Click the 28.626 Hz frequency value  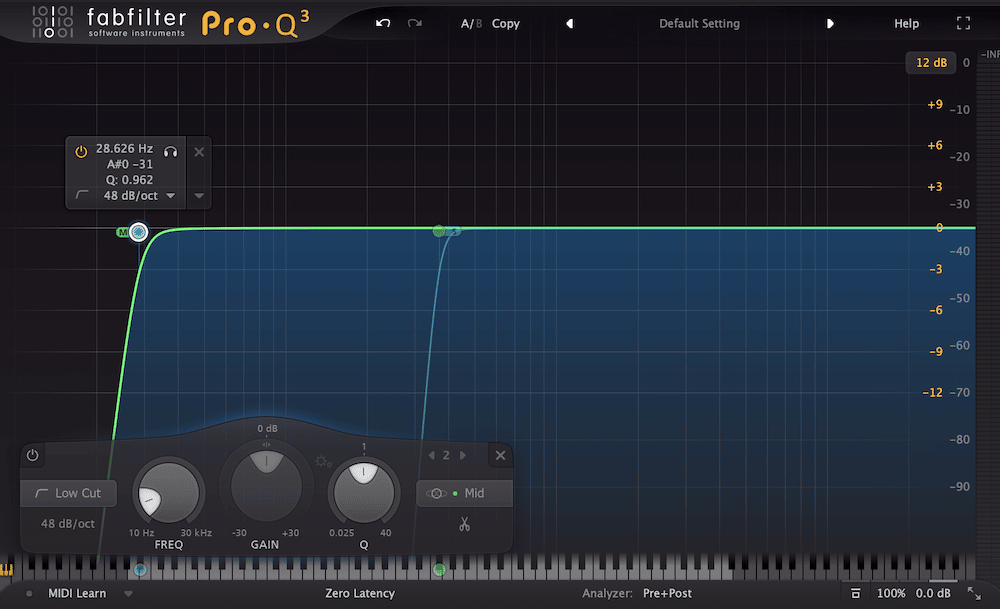pos(124,149)
